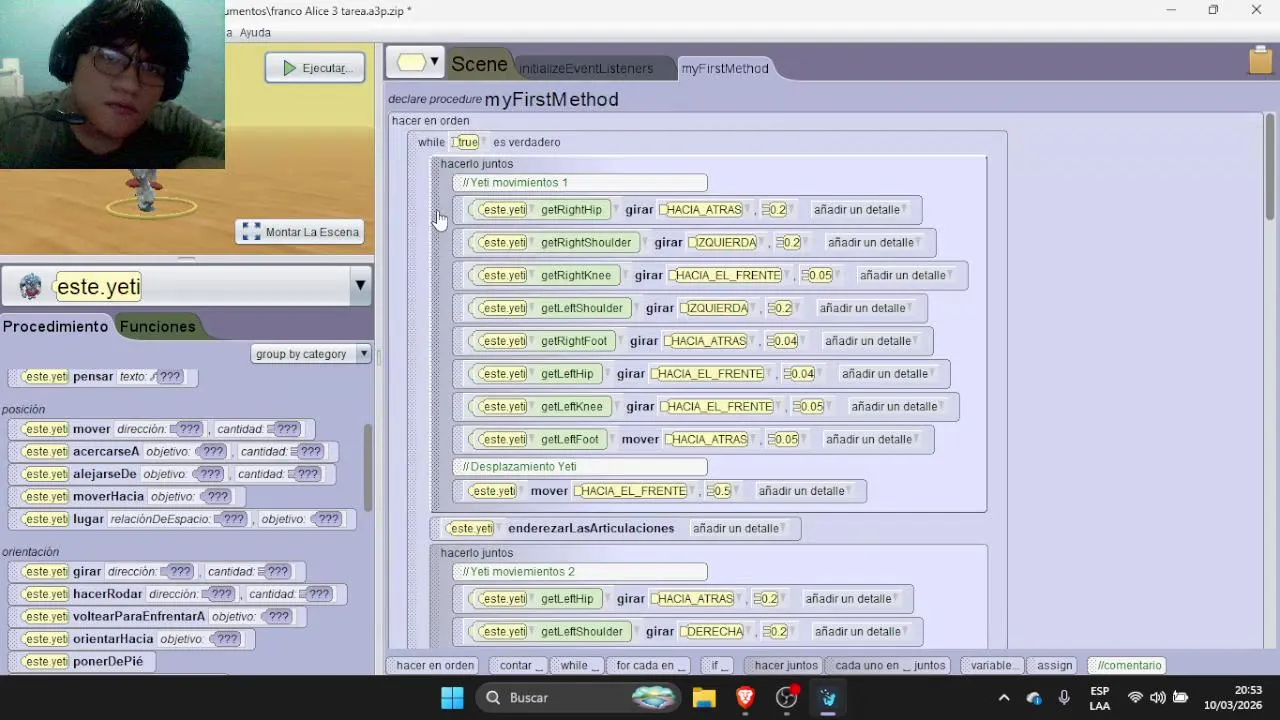Open the clipboard icon at top right
Viewport: 1280px width, 720px height.
pos(1260,61)
